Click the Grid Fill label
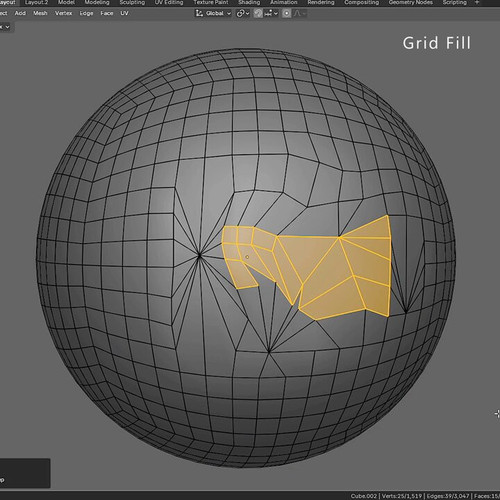 click(x=437, y=43)
